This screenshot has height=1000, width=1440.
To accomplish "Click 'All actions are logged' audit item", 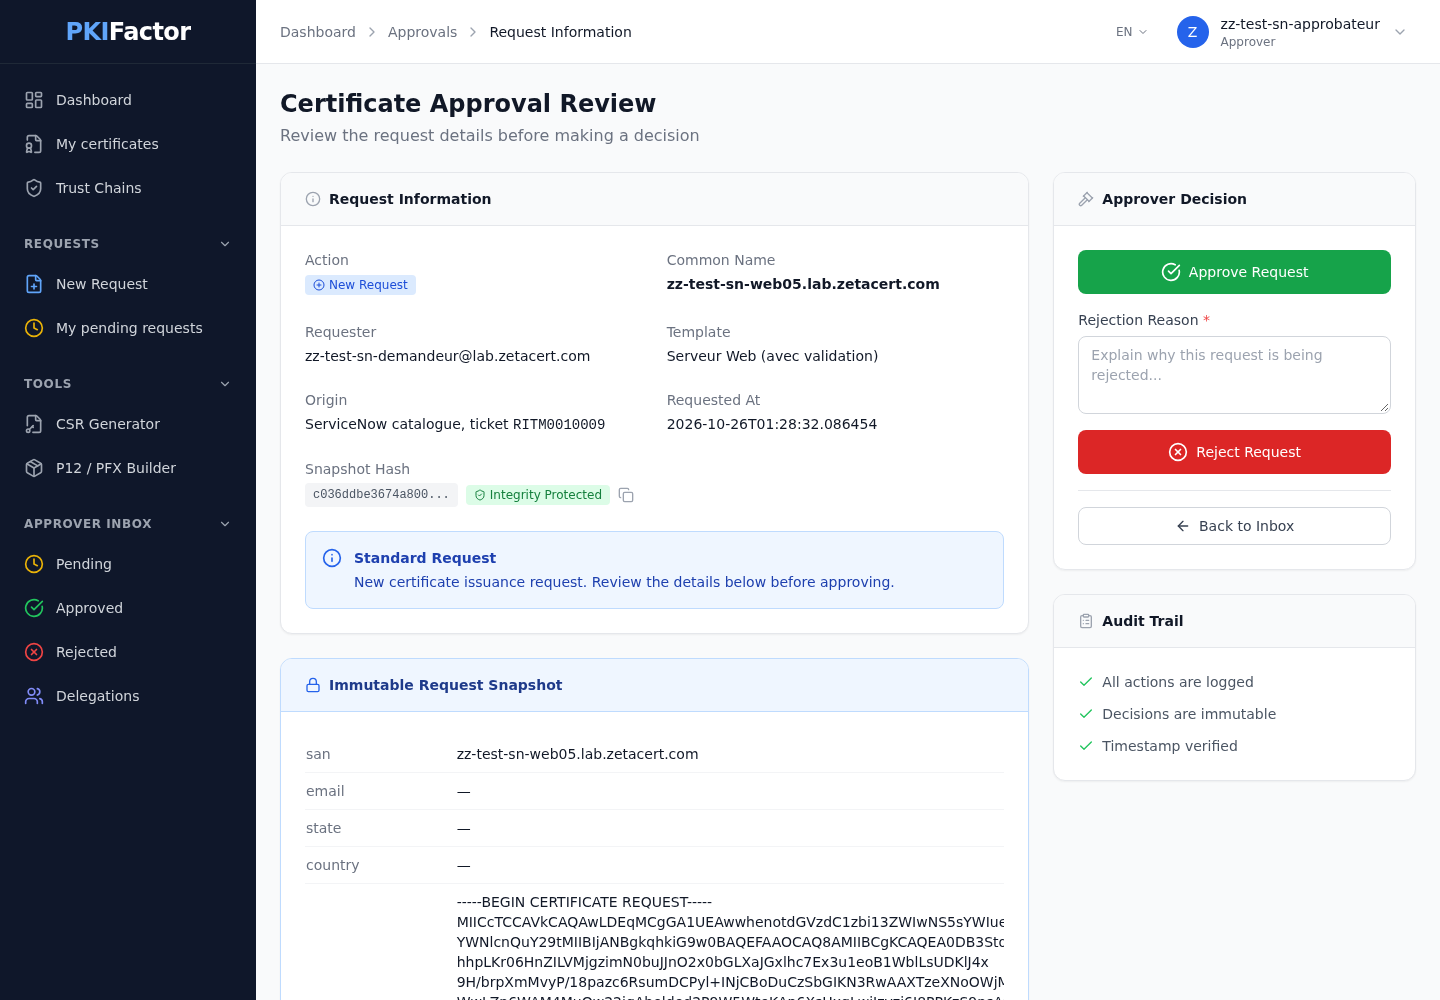I will (1177, 682).
